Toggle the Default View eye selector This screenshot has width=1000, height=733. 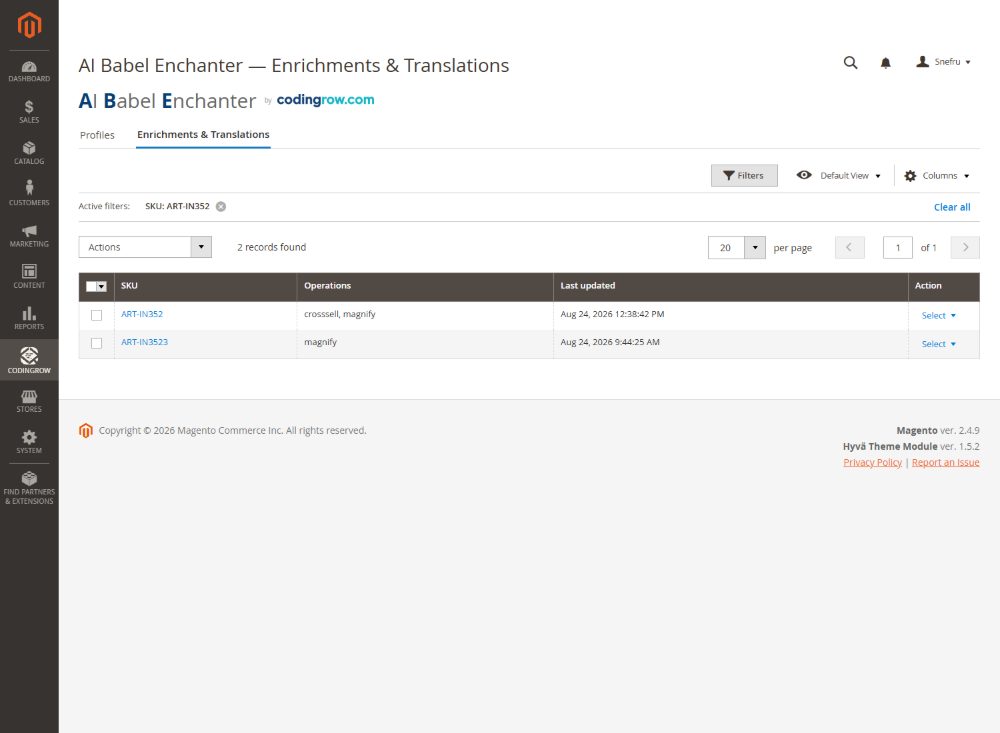(838, 175)
